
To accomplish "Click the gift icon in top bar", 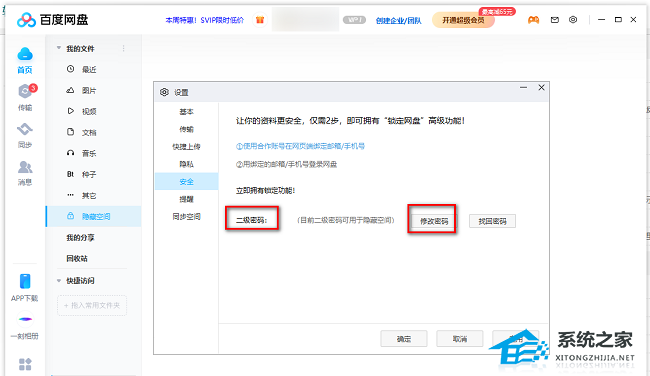I will pyautogui.click(x=260, y=19).
